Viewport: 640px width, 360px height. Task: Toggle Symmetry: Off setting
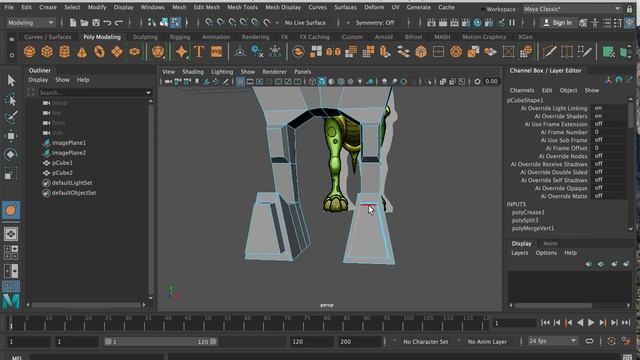coord(374,23)
